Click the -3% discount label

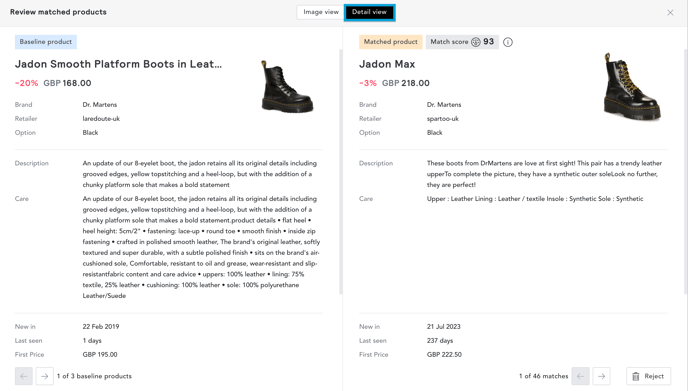[x=368, y=83]
